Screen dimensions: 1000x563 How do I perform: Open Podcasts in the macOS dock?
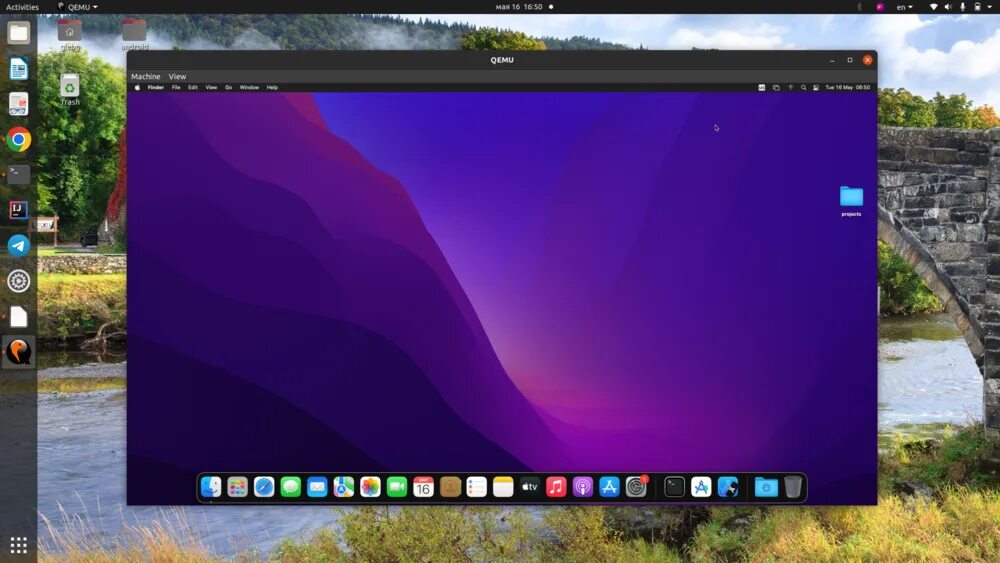(583, 487)
